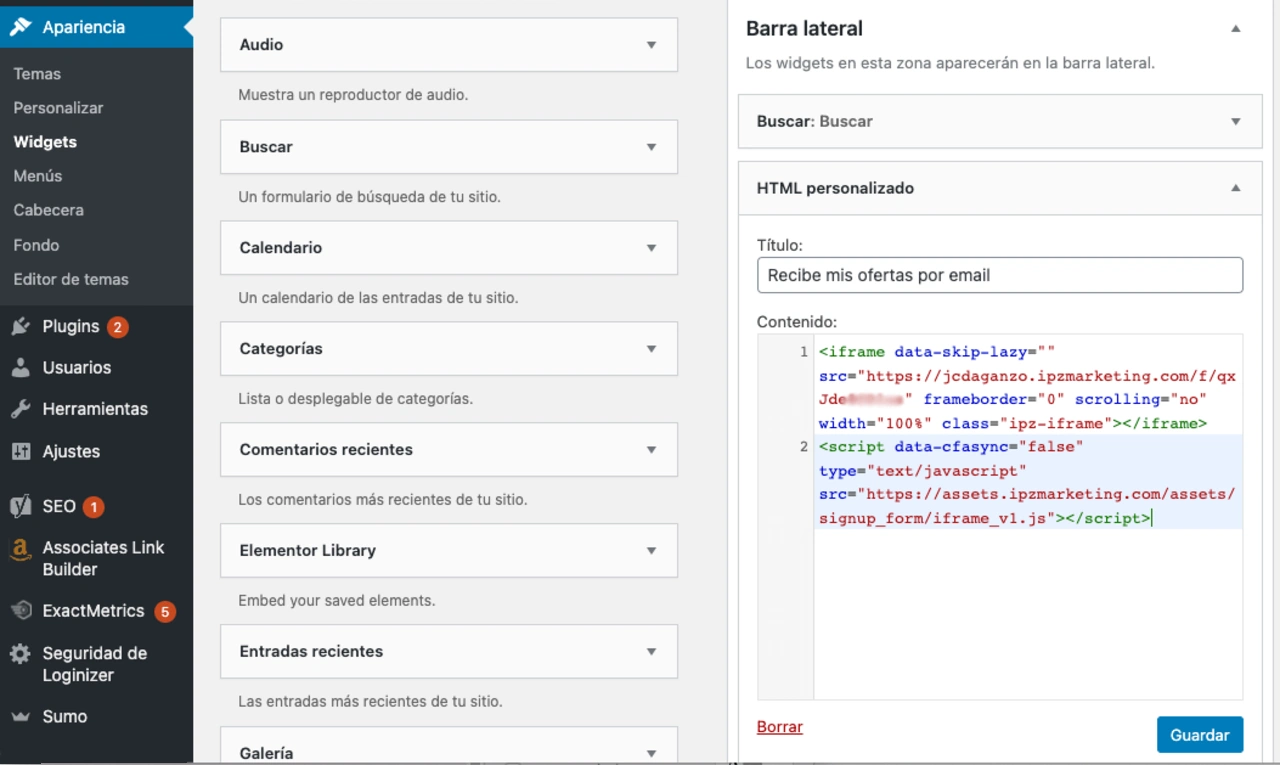1280x765 pixels.
Task: Expand the Galería widget
Action: [x=651, y=753]
